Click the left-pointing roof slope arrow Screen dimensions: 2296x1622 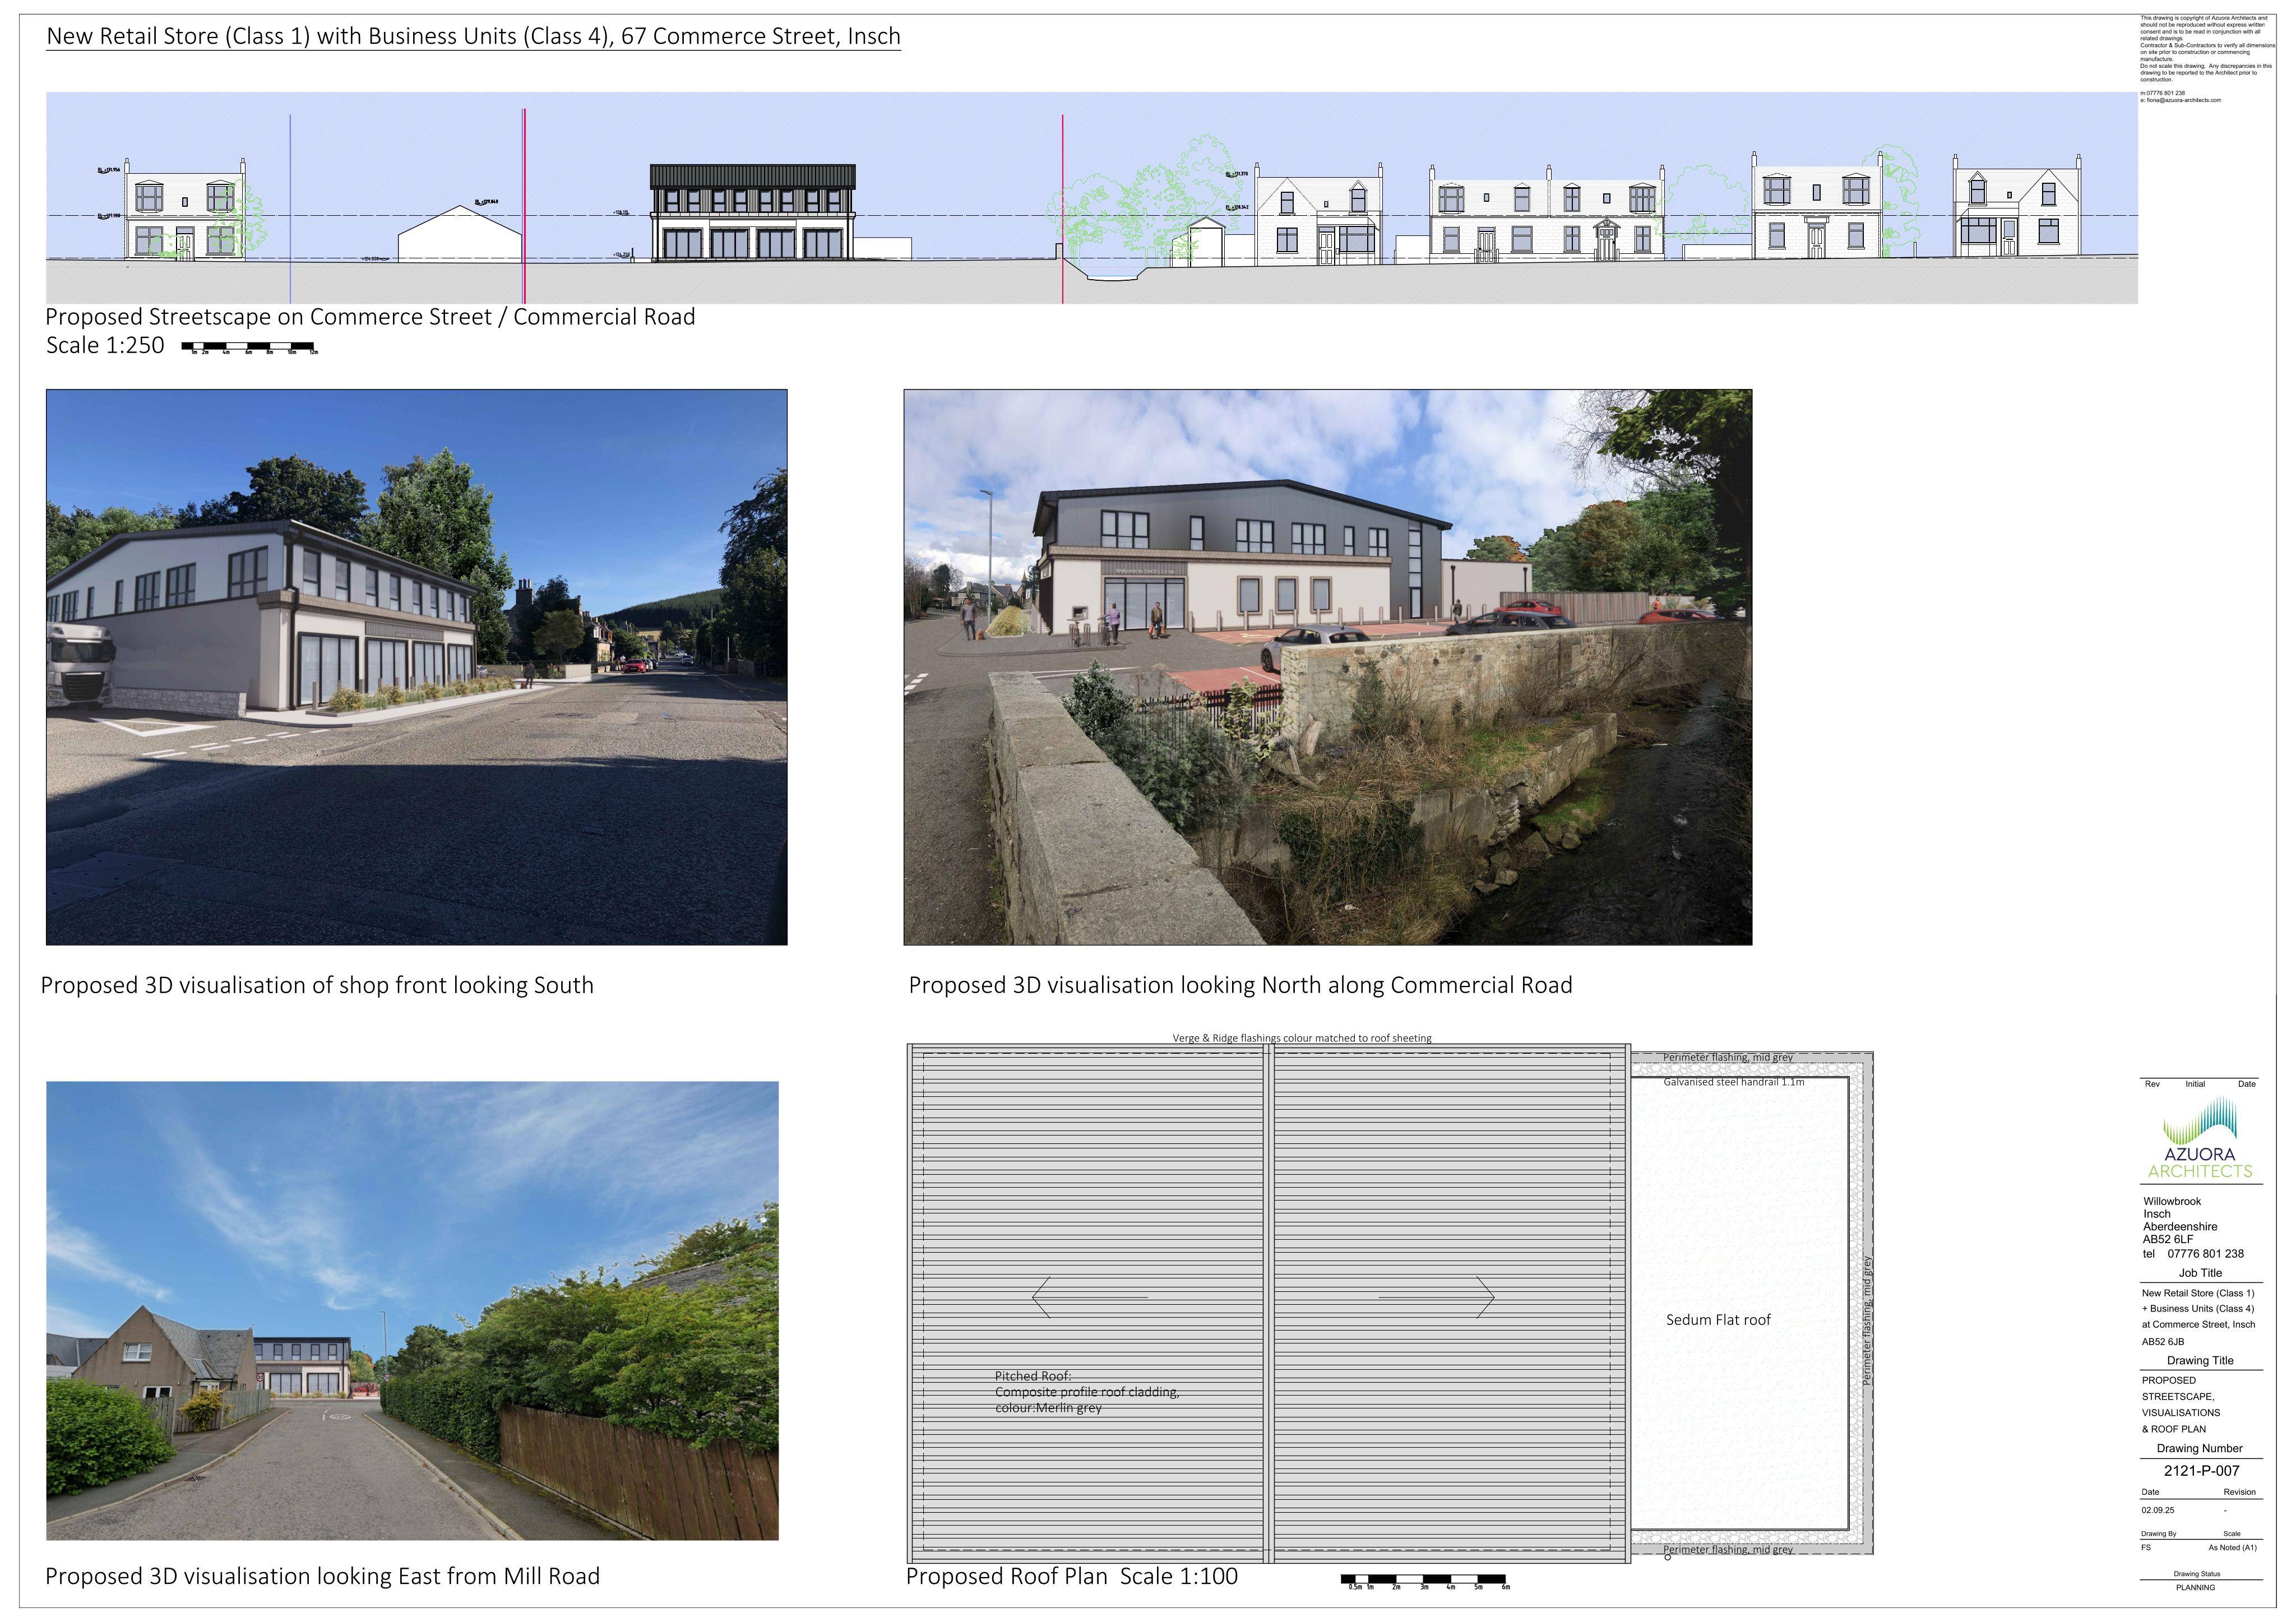point(1089,1297)
